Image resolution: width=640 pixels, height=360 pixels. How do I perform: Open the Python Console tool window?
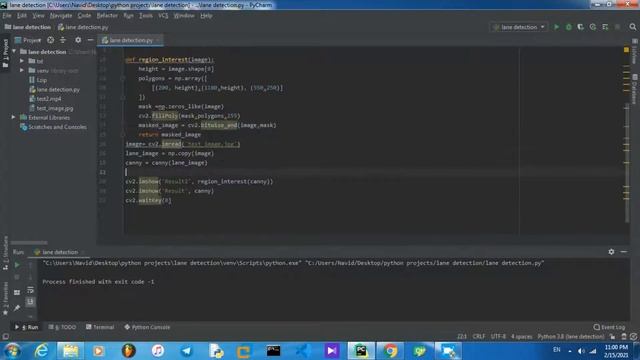point(147,327)
